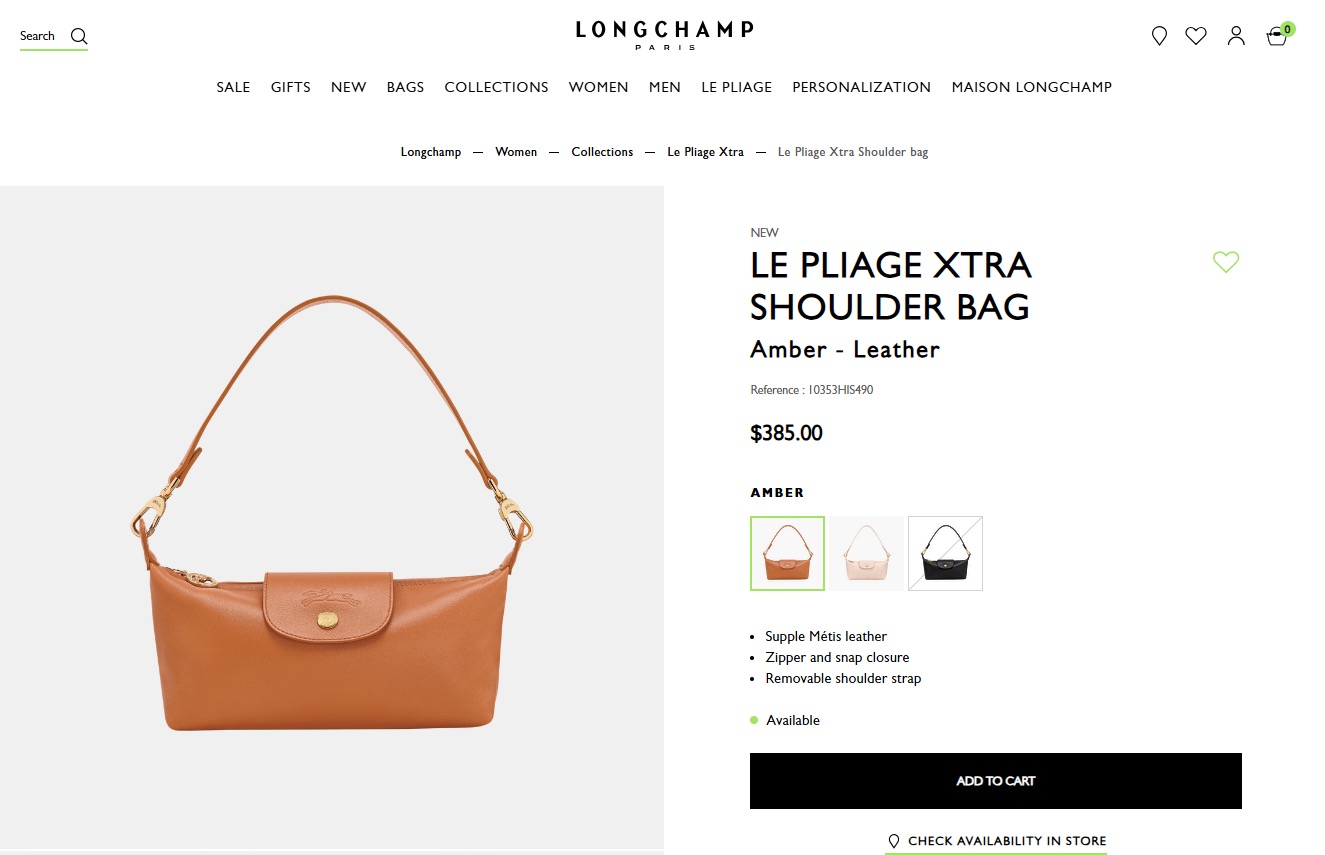
Task: Click the Search input field
Action: (54, 37)
